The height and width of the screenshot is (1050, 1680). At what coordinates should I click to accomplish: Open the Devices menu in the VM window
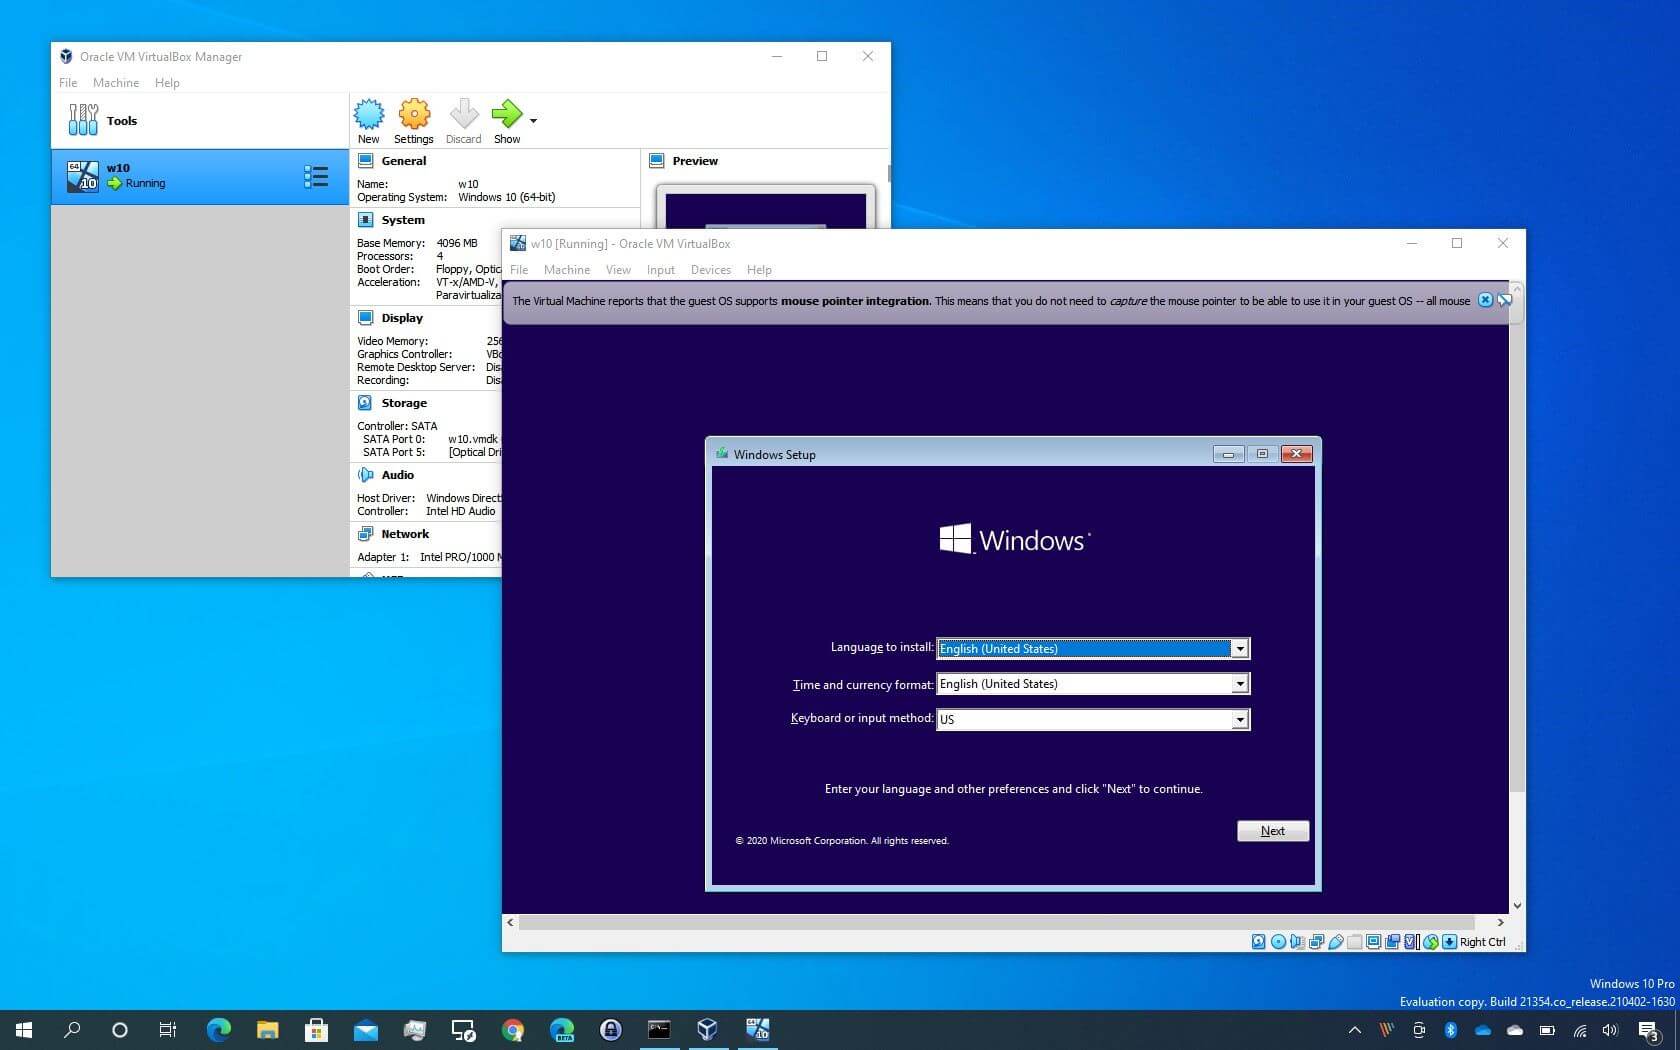(710, 269)
